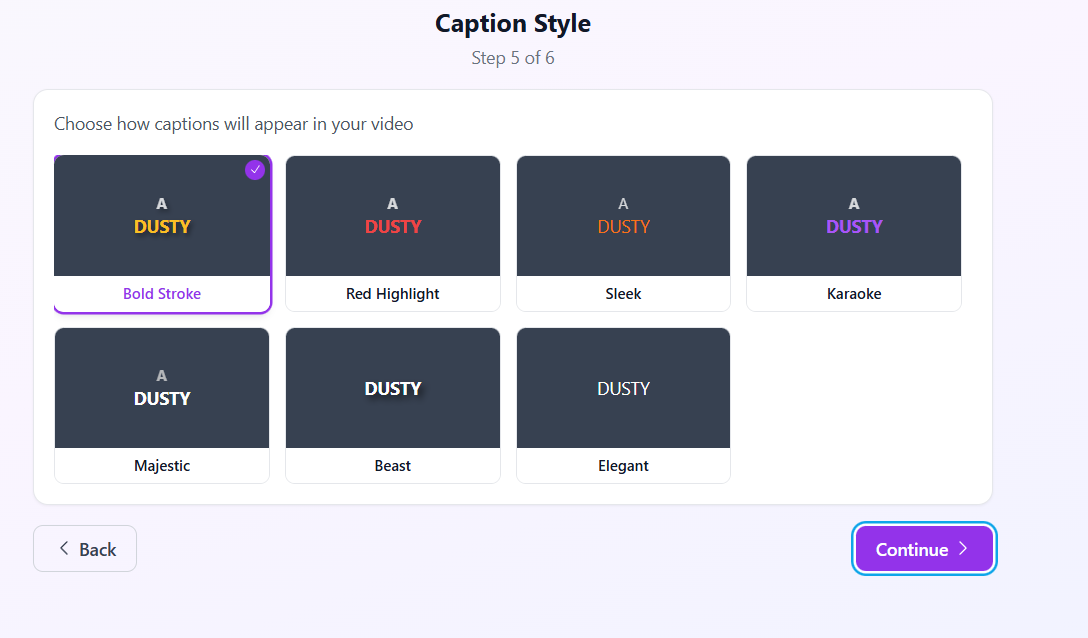Select the Sleek caption style preview
1088x638 pixels.
click(x=623, y=216)
